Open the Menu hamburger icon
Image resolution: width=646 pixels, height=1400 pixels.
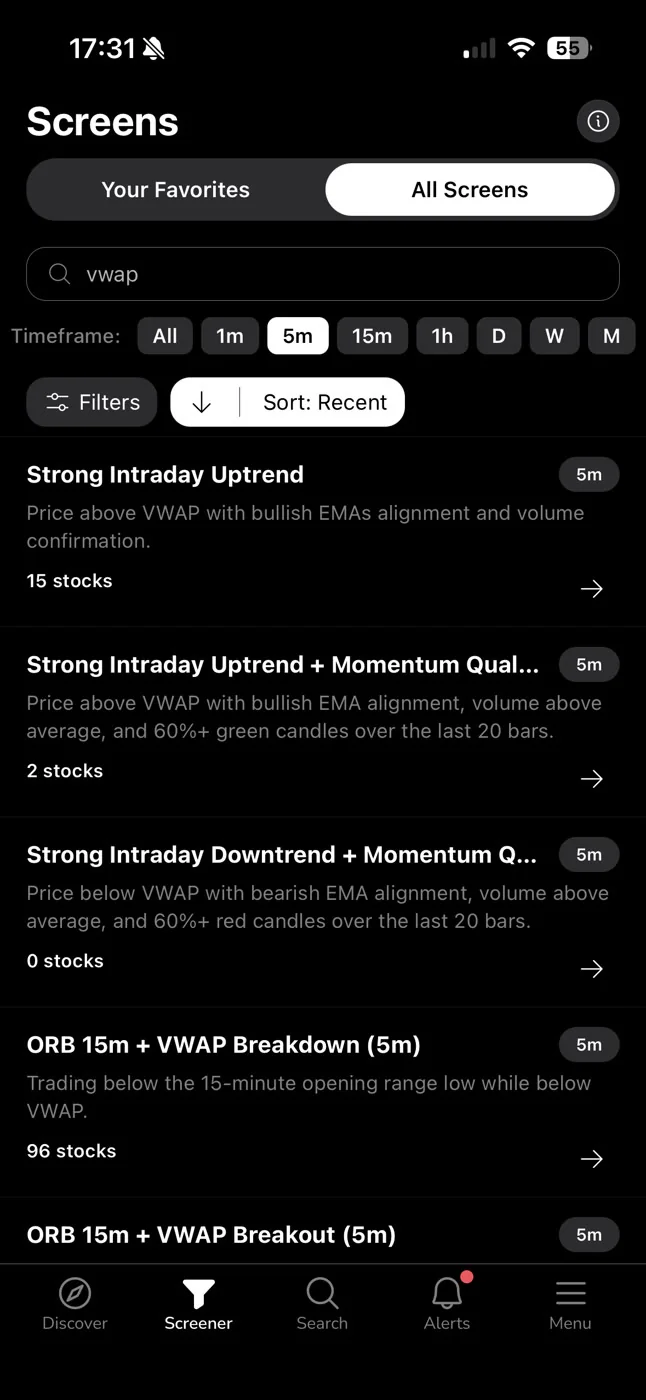[x=570, y=1293]
